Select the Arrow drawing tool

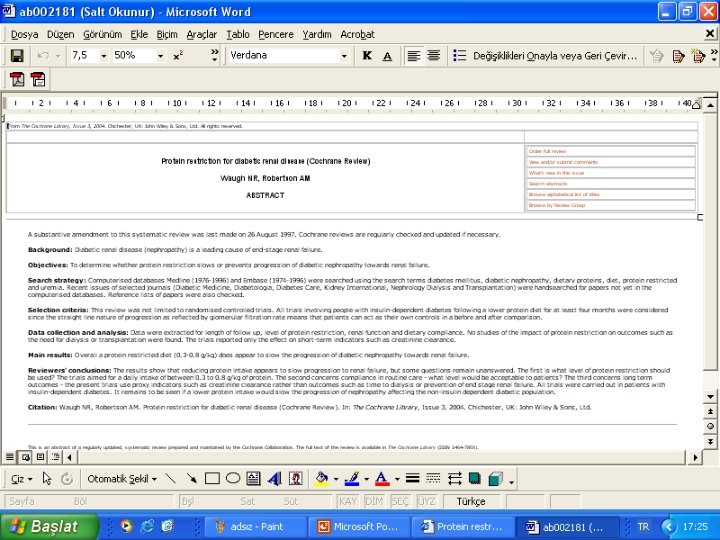pos(191,478)
